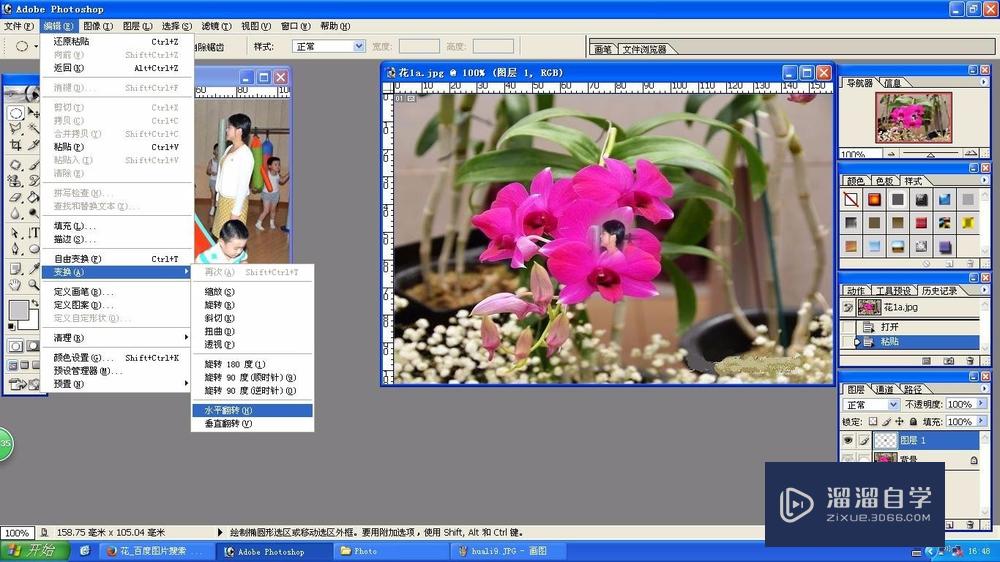Select the Polygonal Lasso tool
Image resolution: width=1000 pixels, height=562 pixels.
point(16,129)
